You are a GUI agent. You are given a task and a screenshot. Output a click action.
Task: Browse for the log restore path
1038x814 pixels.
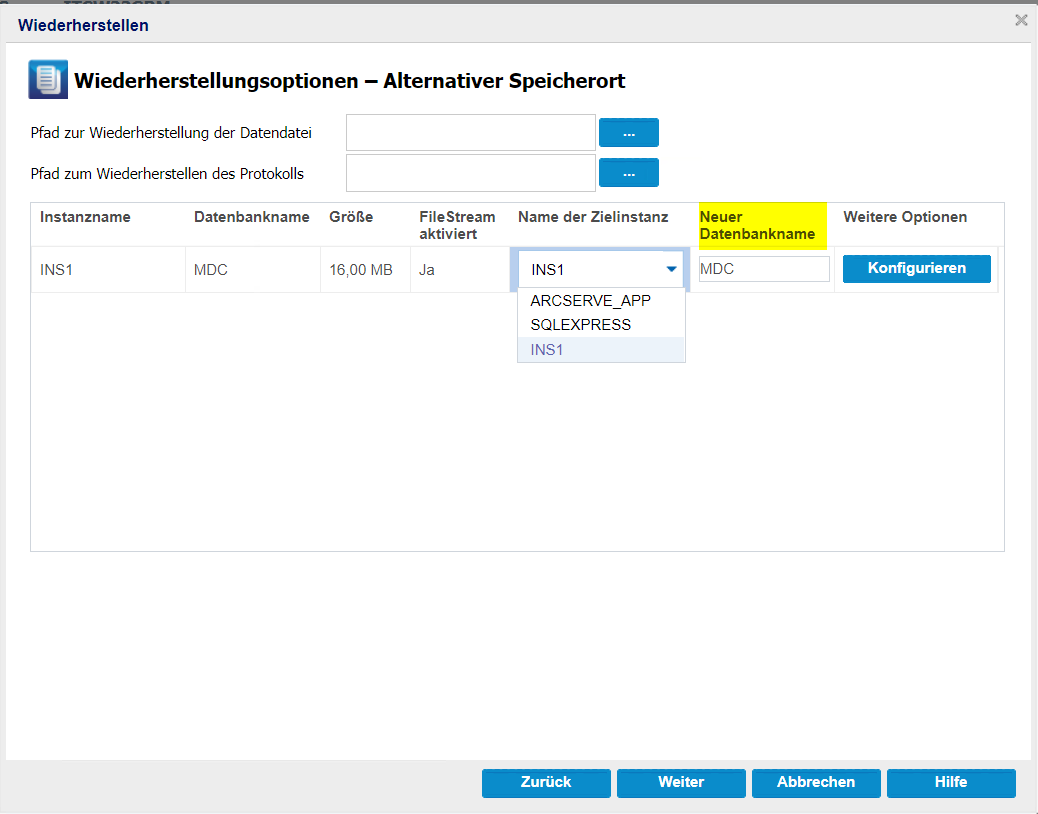628,173
